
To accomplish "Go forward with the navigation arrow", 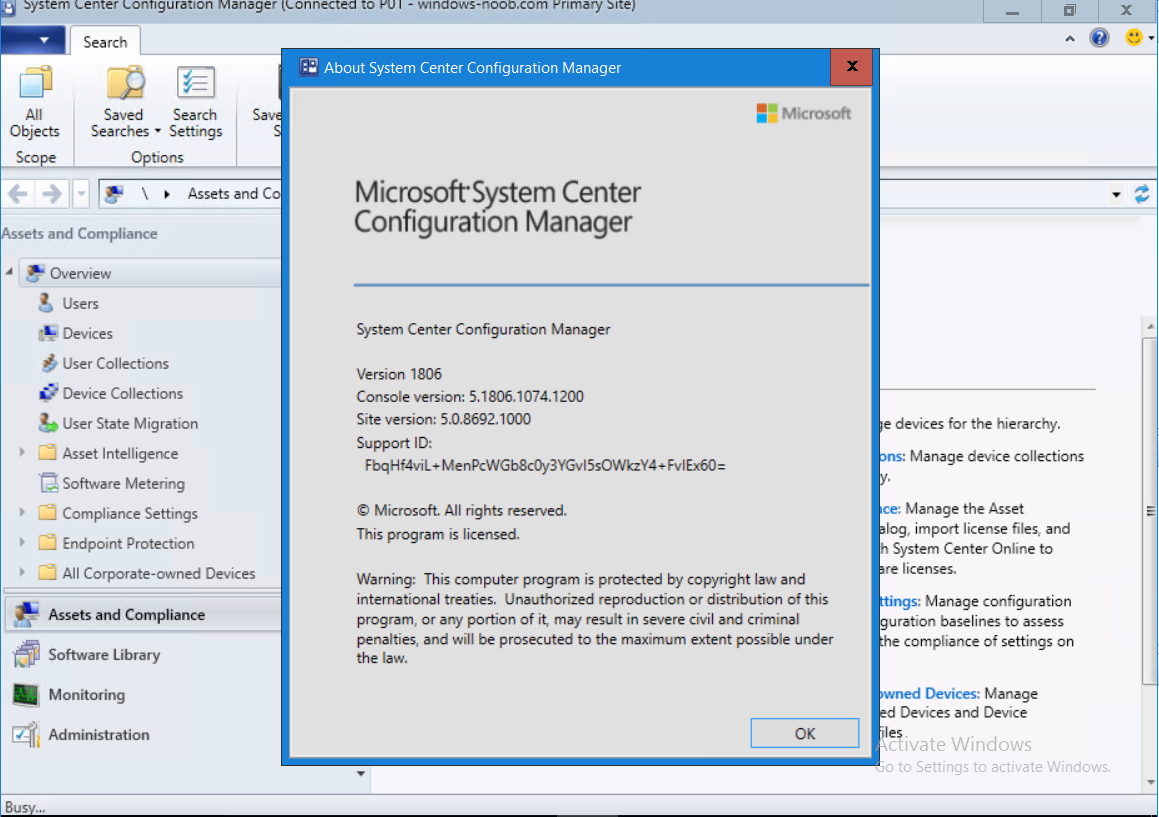I will click(x=51, y=194).
